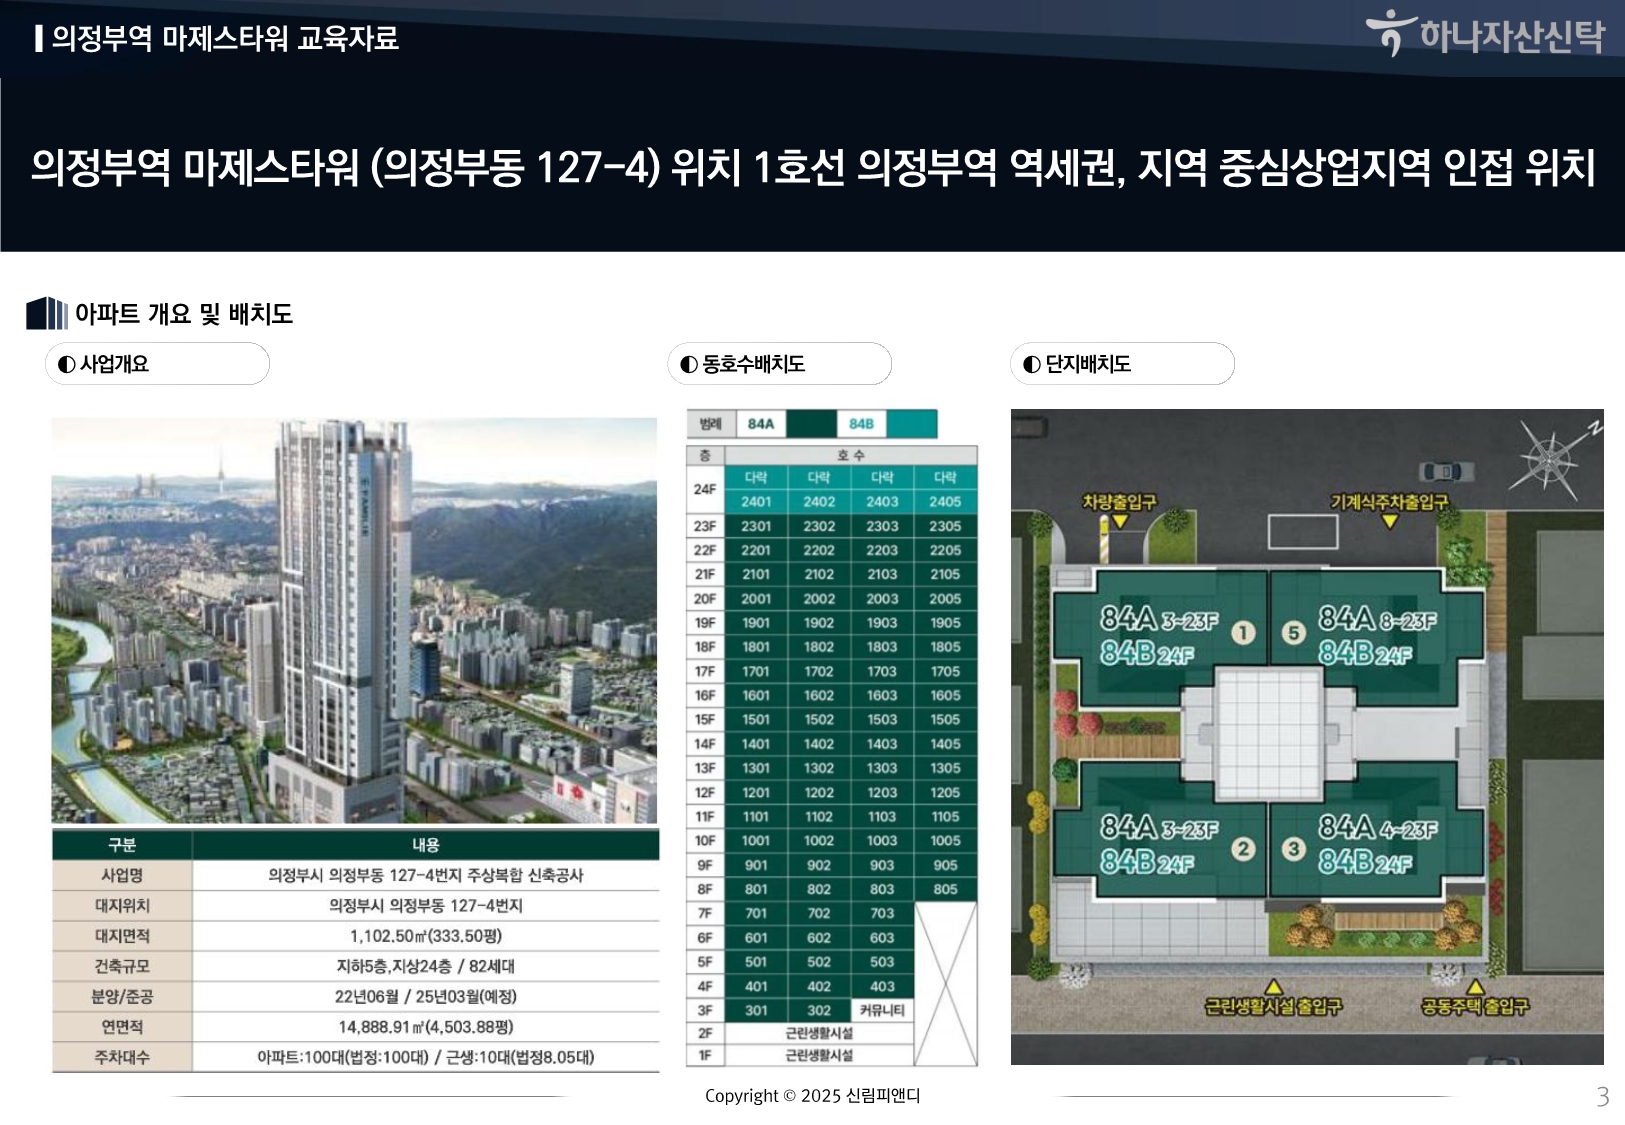Screen dimensions: 1625x1125
Task: Click the 24F floor label
Action: (705, 489)
